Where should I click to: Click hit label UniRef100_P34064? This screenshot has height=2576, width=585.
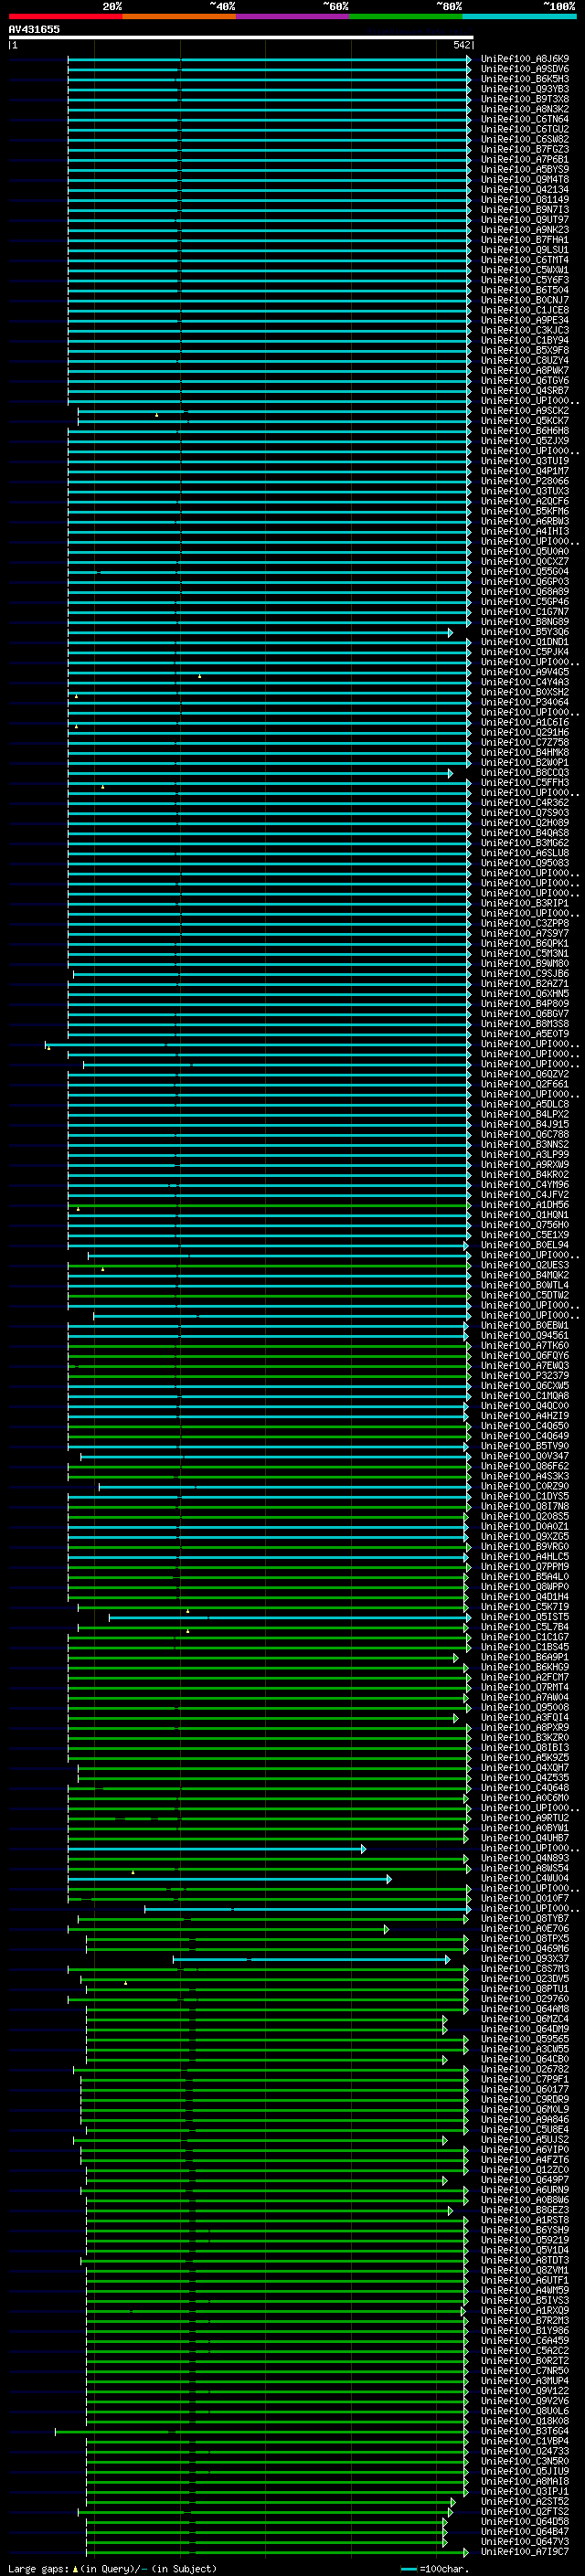point(525,702)
